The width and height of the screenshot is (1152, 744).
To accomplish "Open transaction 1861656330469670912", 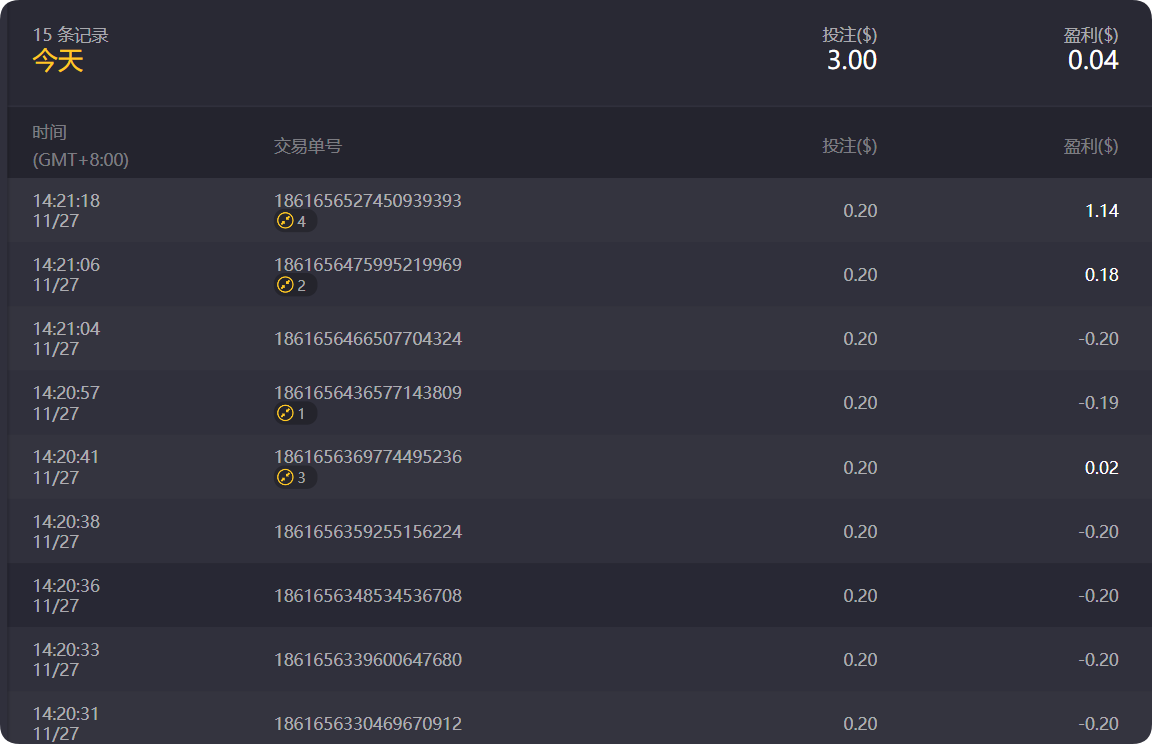I will 368,724.
